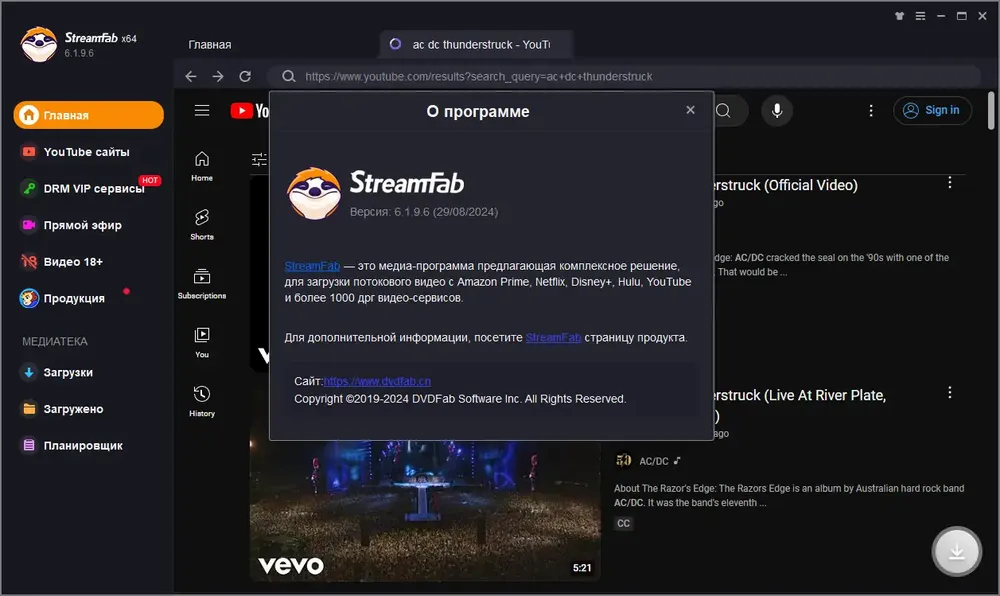
Task: Click the CC badge
Action: (x=623, y=523)
